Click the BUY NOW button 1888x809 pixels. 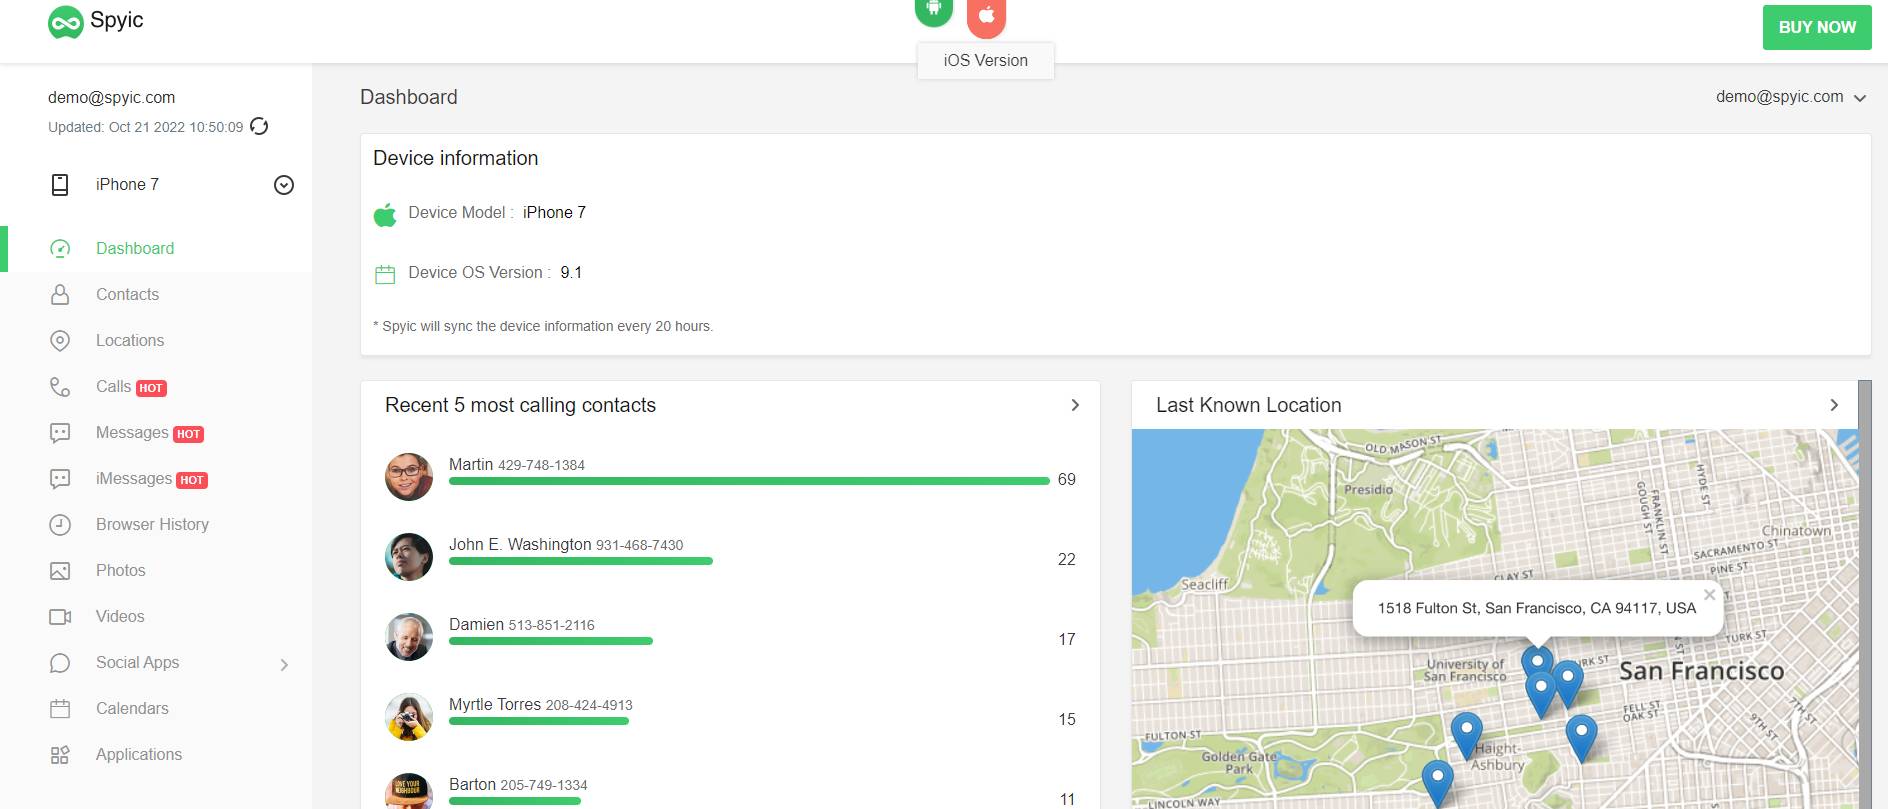pyautogui.click(x=1817, y=27)
